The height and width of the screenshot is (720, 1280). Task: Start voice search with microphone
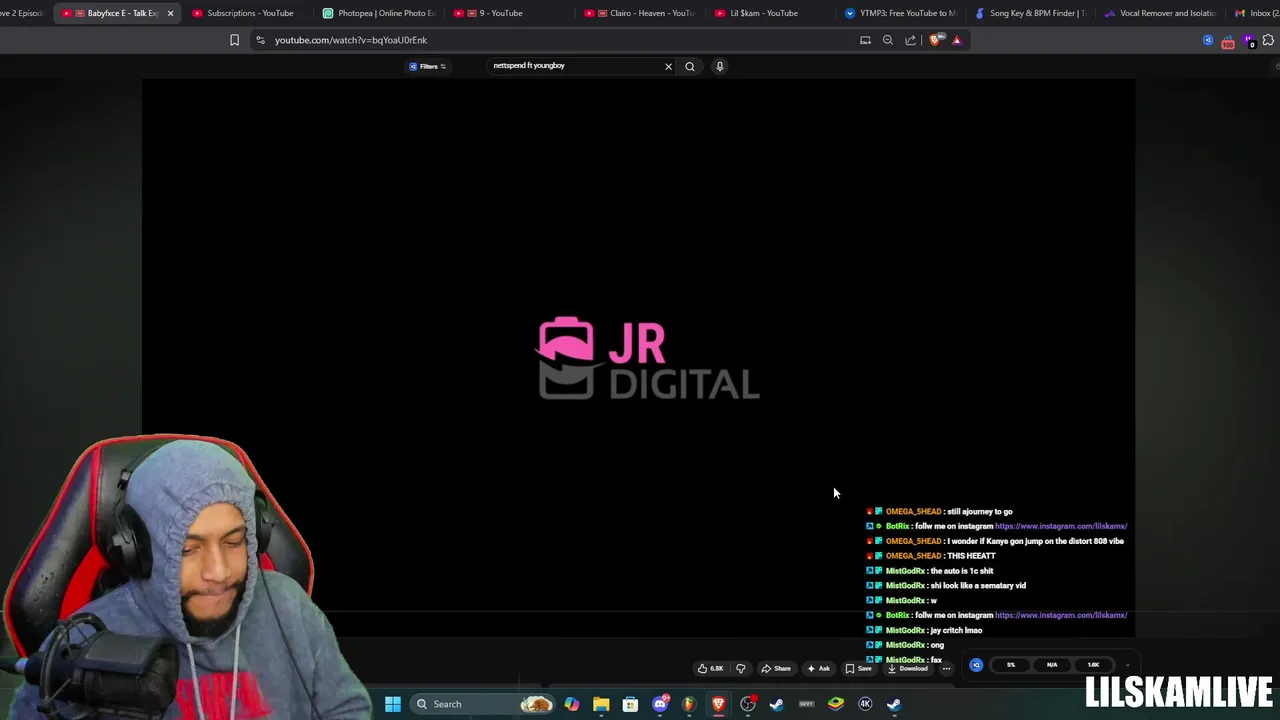(x=719, y=66)
